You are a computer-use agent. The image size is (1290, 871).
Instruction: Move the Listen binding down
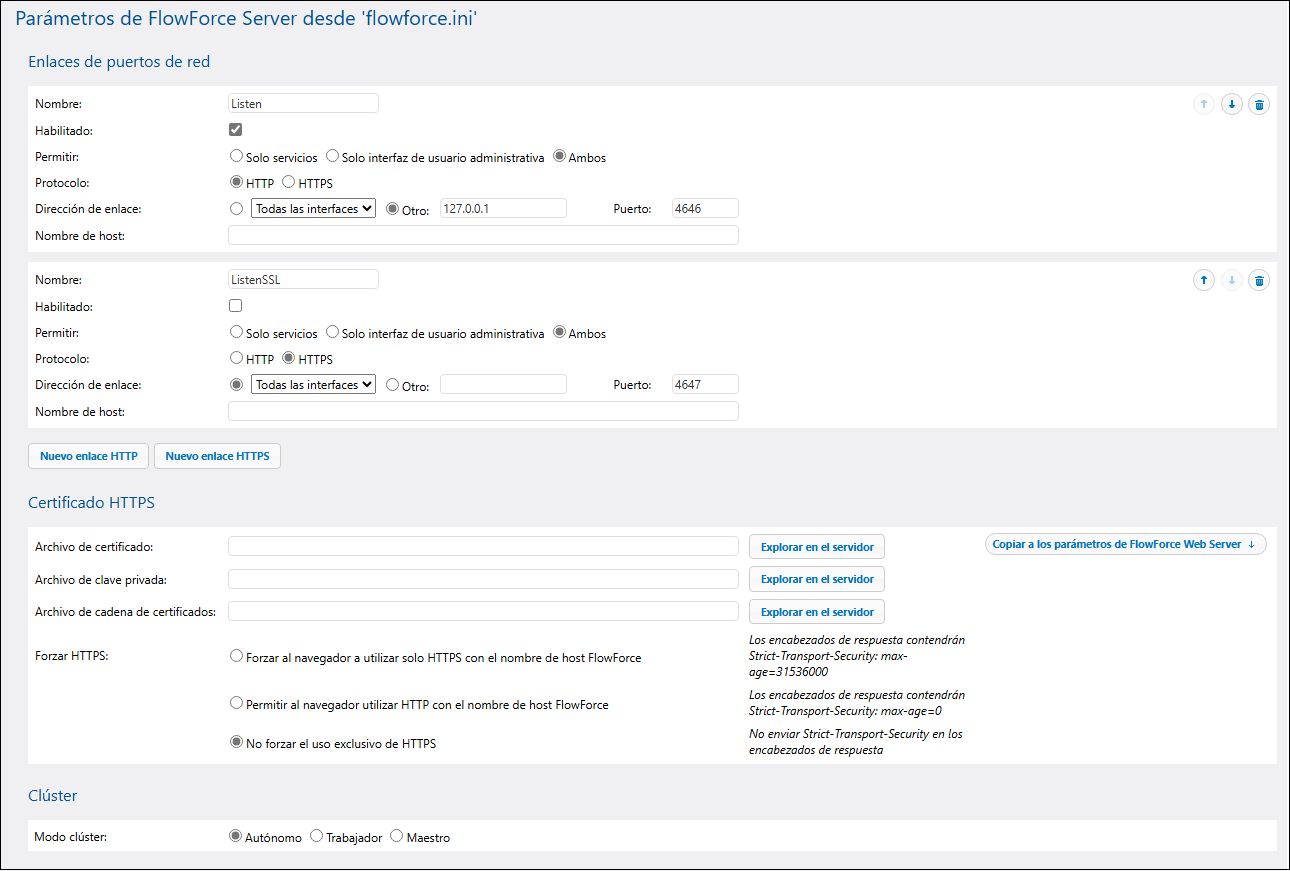[1231, 104]
